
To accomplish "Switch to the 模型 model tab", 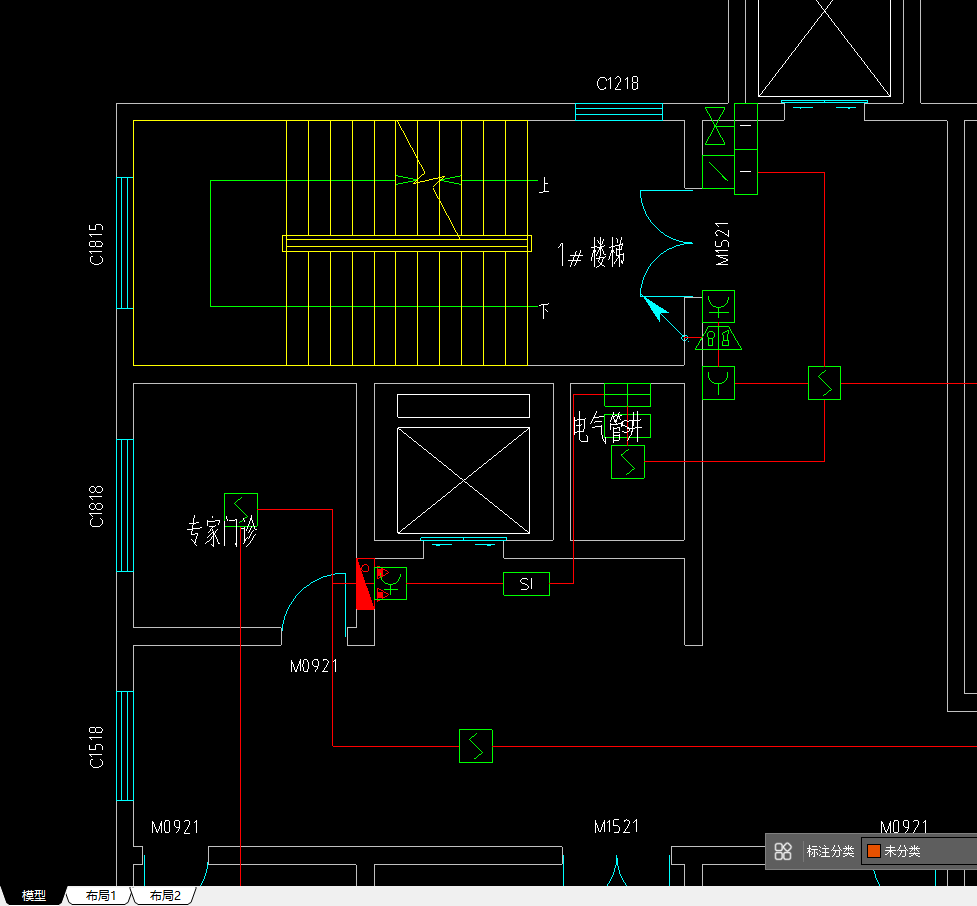I will (34, 895).
